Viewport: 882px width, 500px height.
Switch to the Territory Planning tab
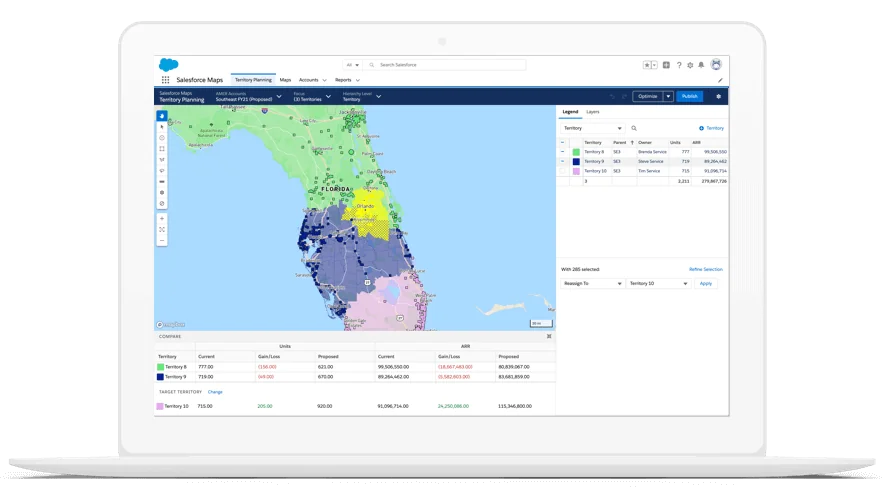[253, 80]
